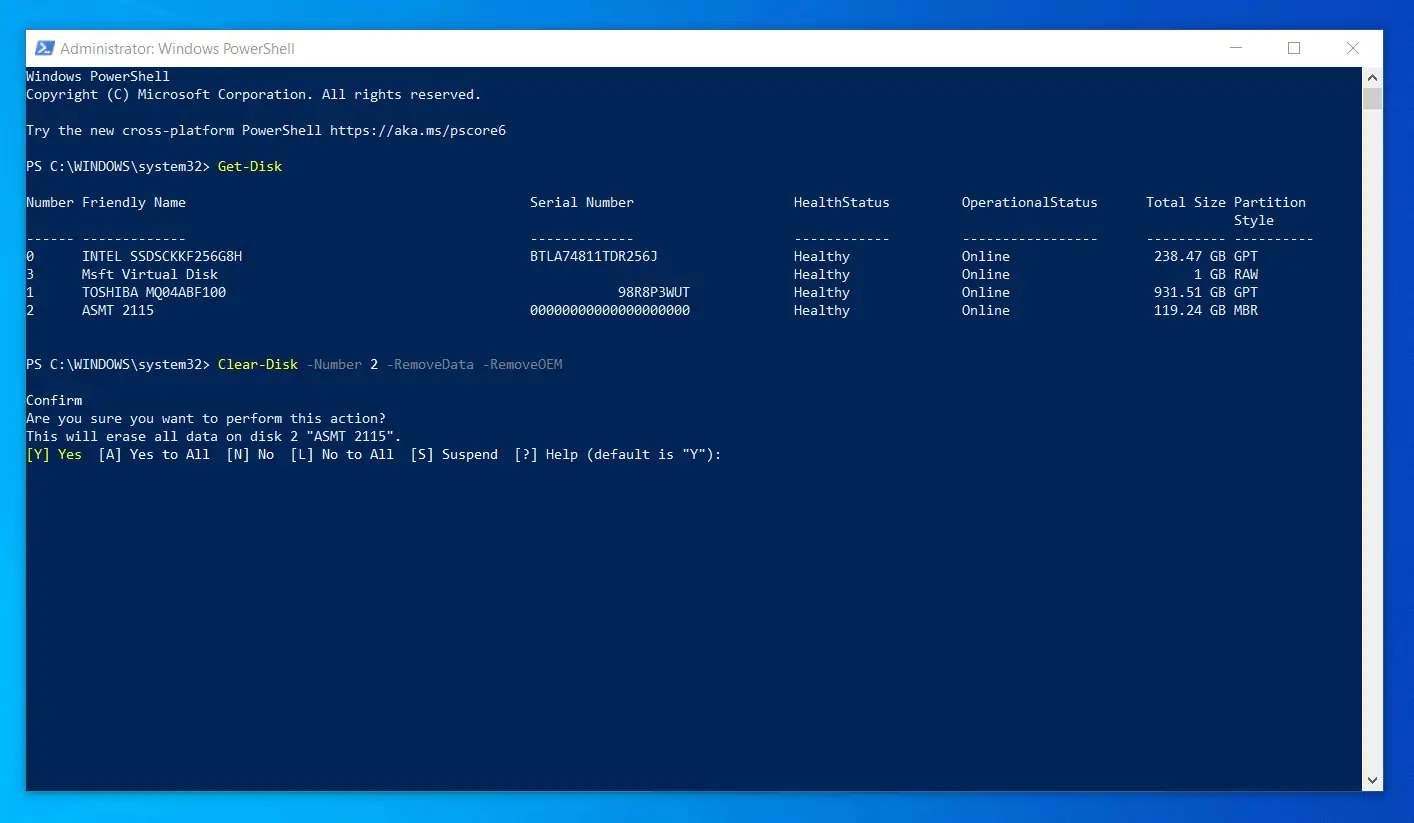Click the "[?] Help" prompt option
Viewport: 1414px width, 823px height.
click(546, 454)
